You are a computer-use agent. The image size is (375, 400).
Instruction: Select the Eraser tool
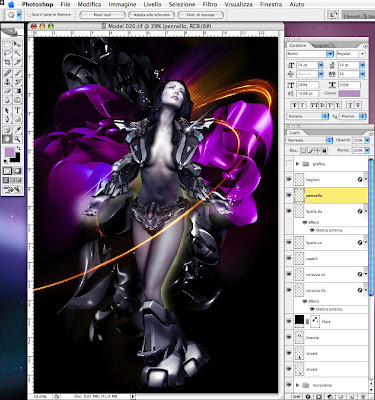pyautogui.click(x=7, y=91)
